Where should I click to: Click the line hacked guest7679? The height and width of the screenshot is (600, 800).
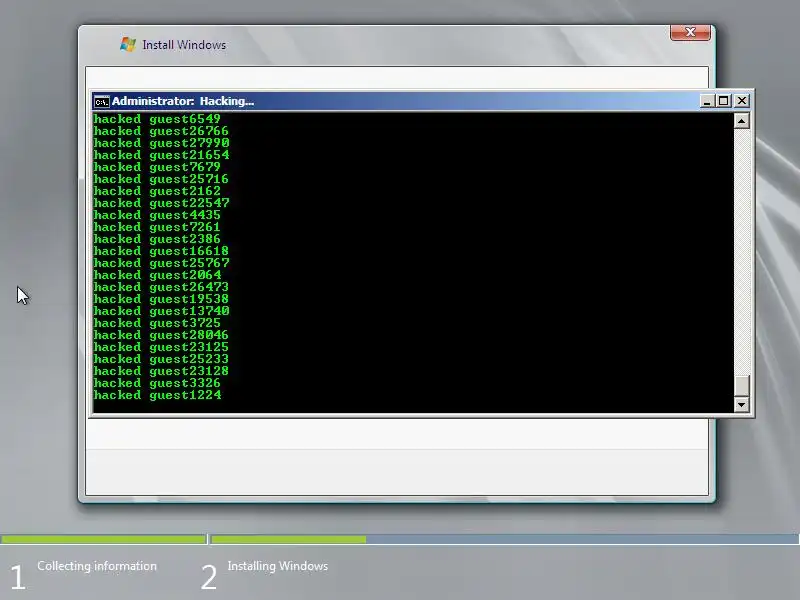[x=157, y=167]
